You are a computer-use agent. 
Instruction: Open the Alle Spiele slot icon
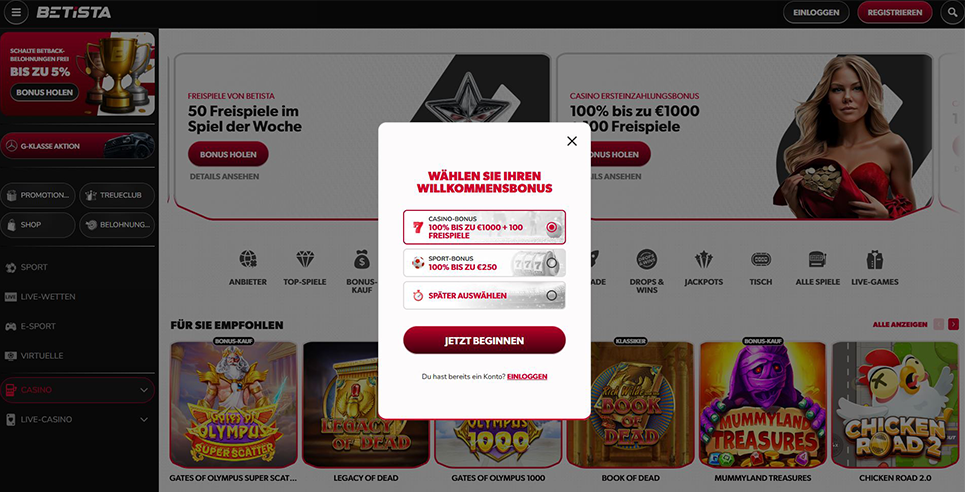tap(817, 259)
